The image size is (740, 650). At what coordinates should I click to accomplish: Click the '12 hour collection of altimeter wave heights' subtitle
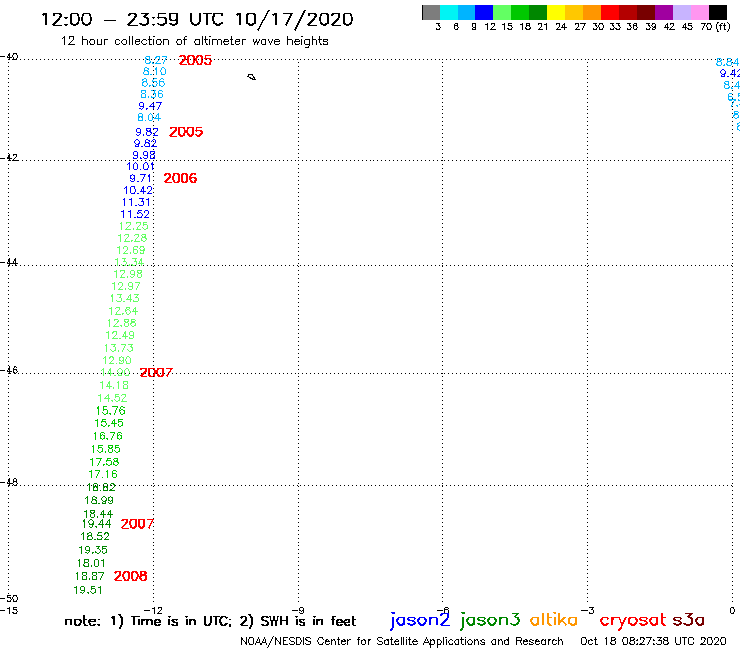click(x=194, y=41)
